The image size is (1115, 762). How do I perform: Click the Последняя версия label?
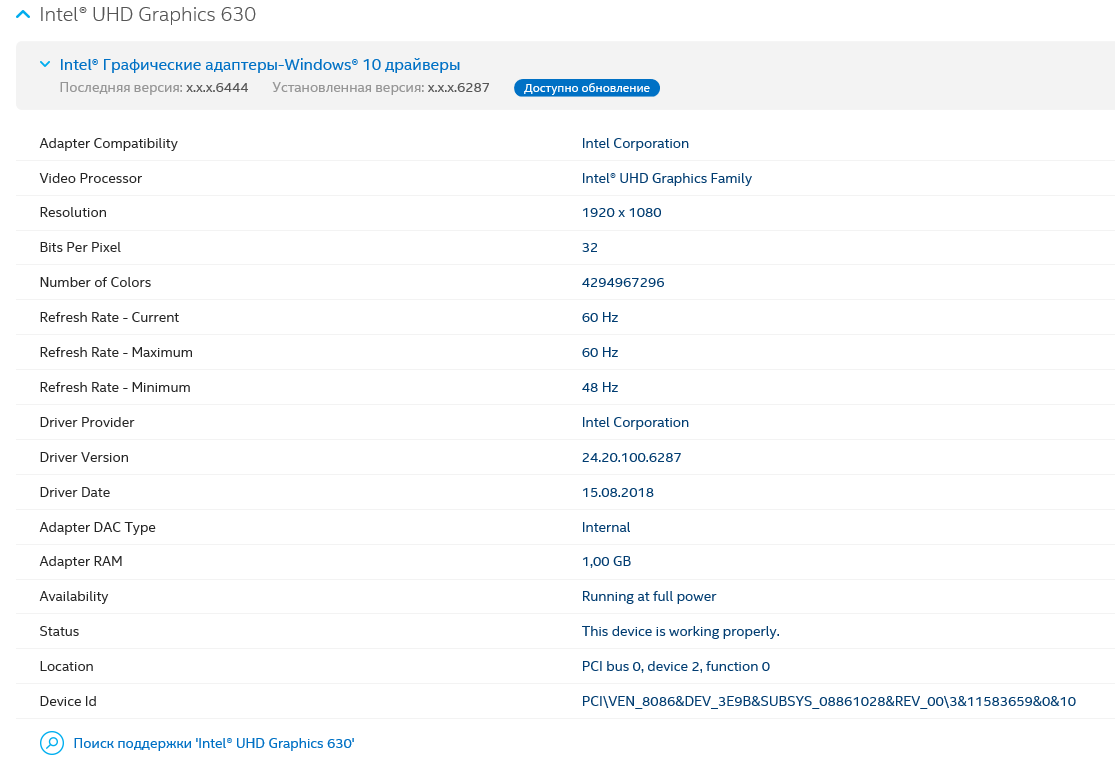(121, 87)
